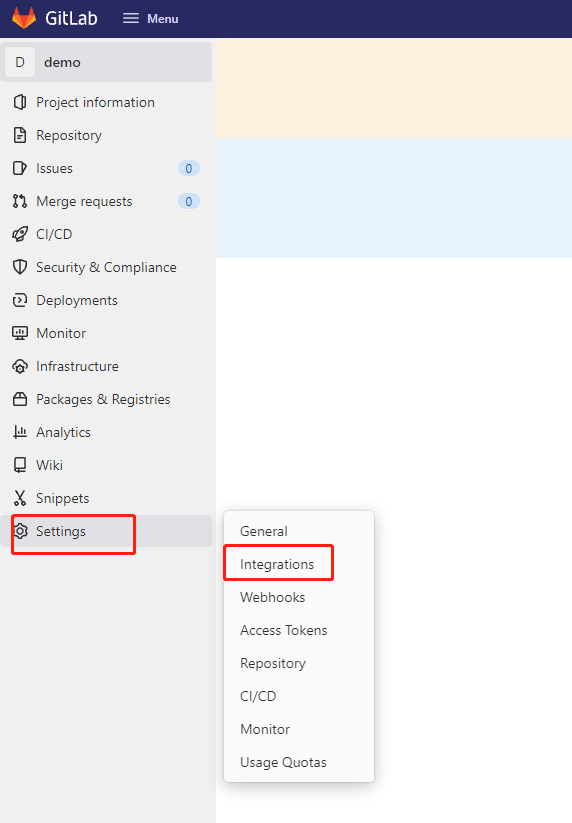This screenshot has width=572, height=823.
Task: Click the Issues count badge
Action: 189,168
